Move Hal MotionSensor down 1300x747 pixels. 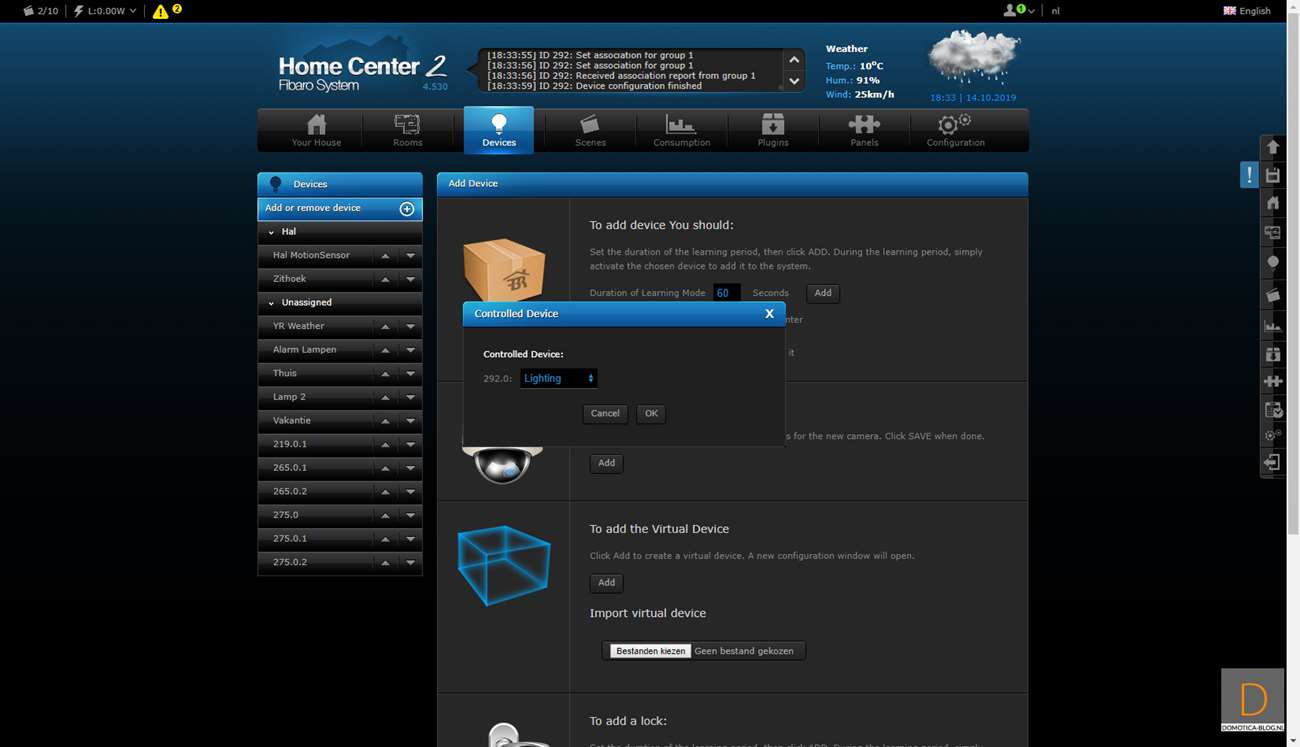[x=410, y=256]
